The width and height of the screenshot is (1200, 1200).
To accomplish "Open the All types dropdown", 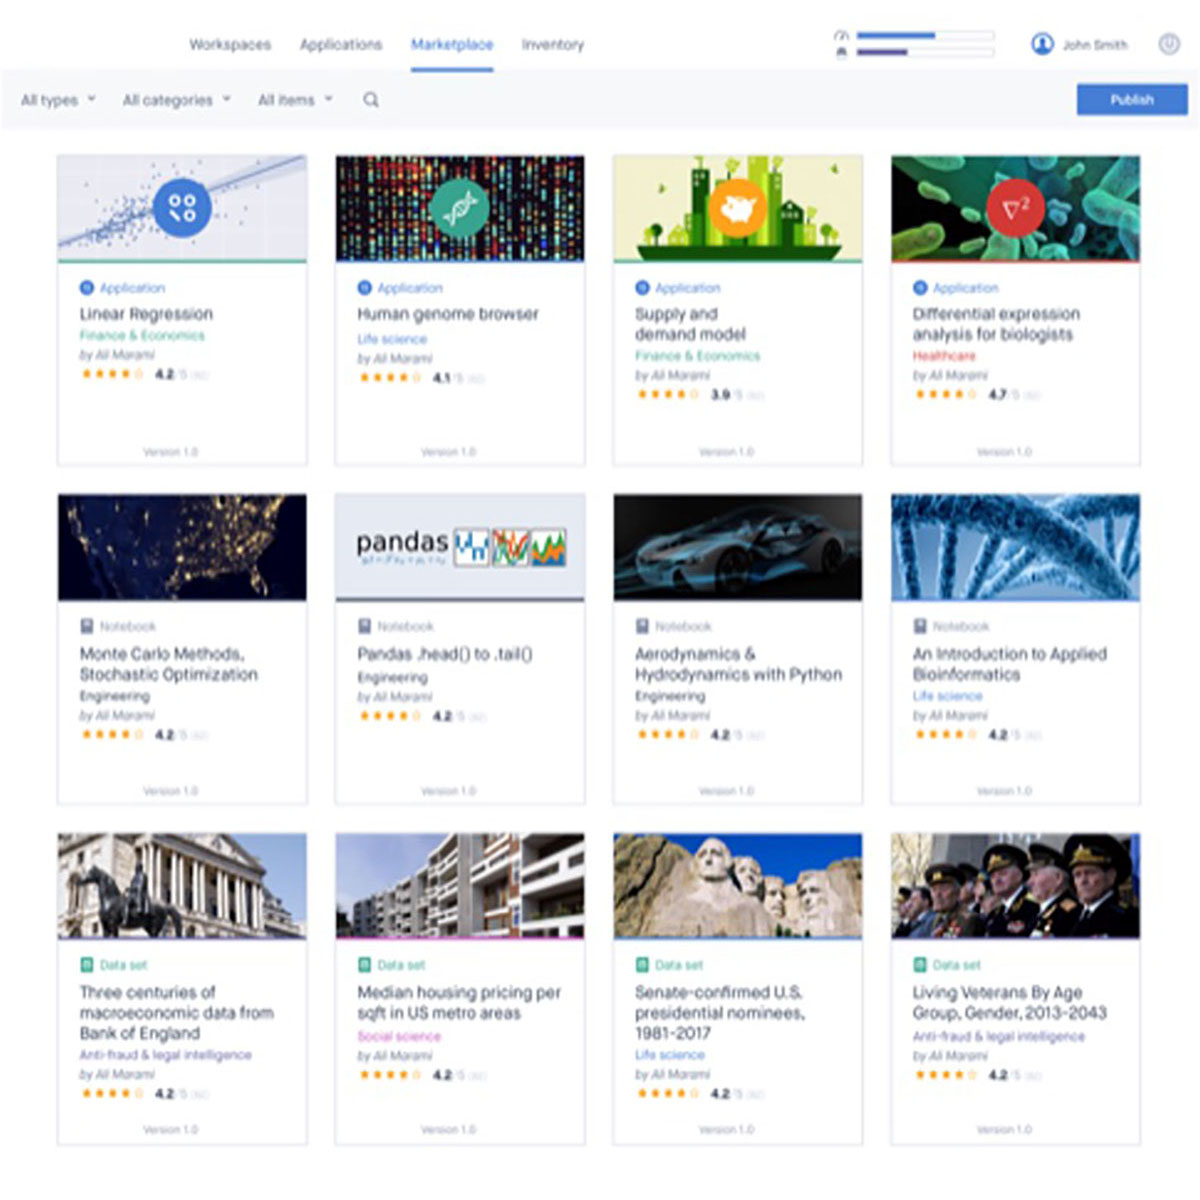I will pyautogui.click(x=58, y=100).
